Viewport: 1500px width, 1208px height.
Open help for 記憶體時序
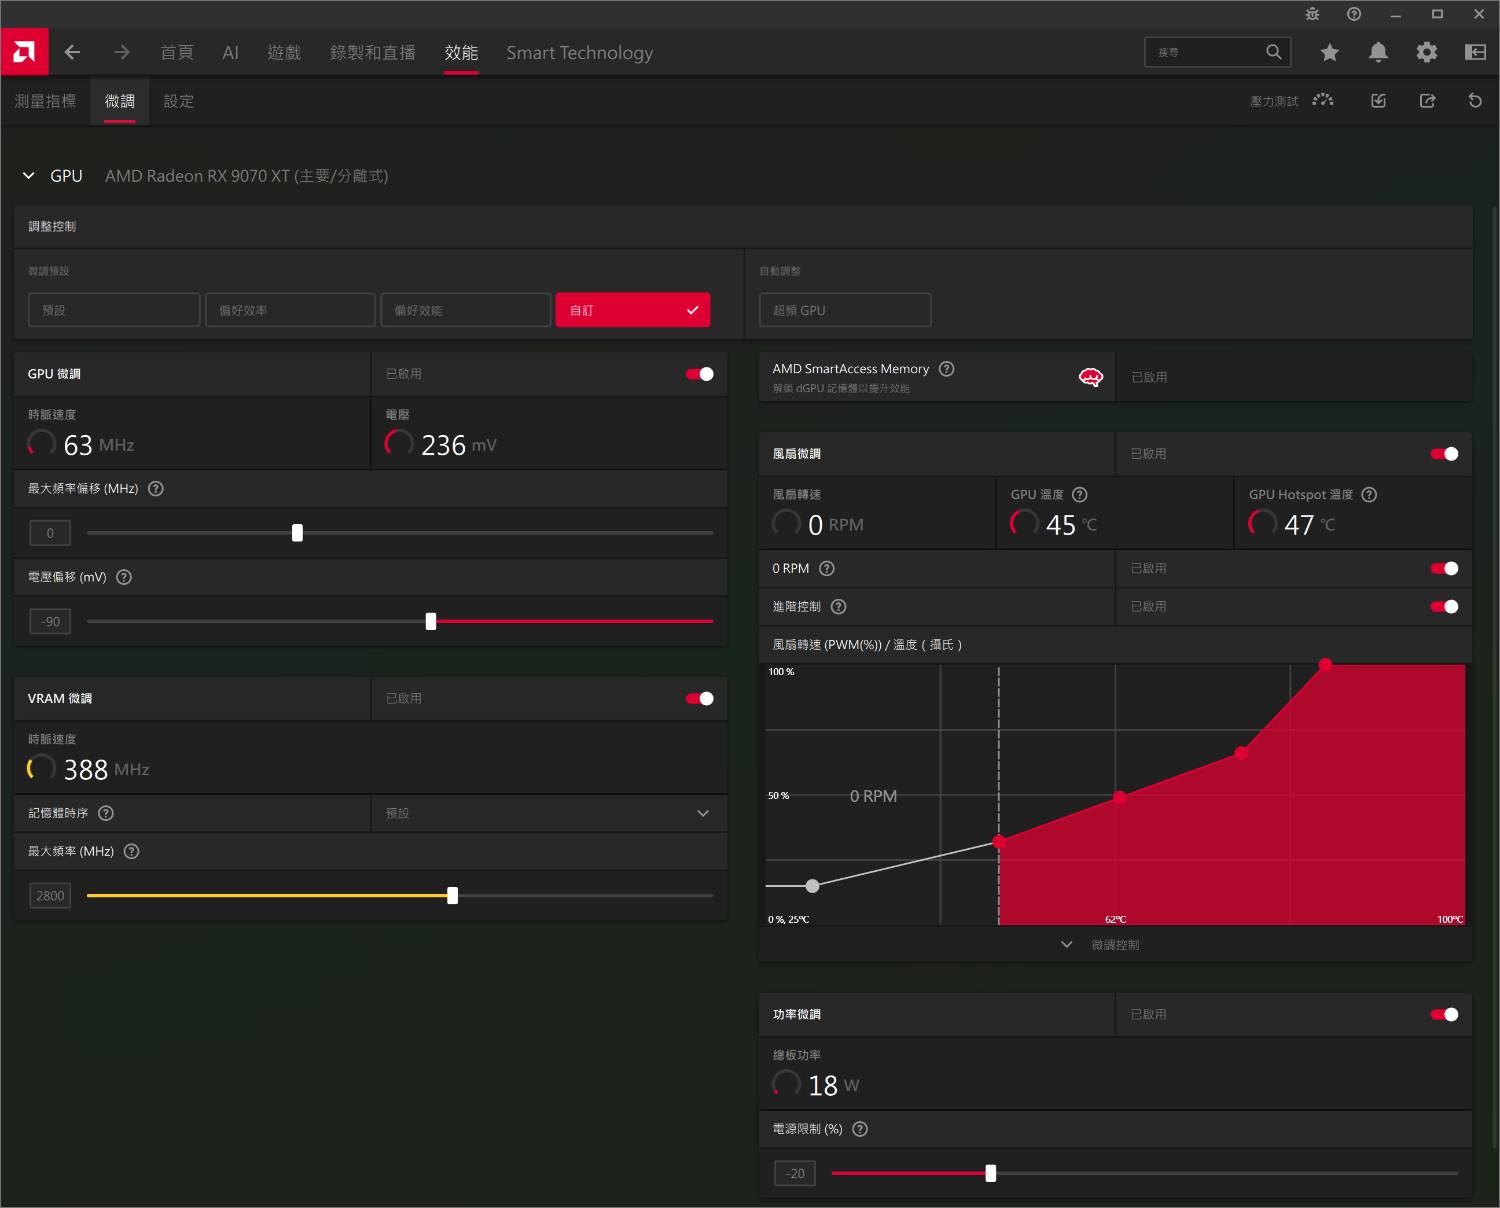tap(106, 813)
